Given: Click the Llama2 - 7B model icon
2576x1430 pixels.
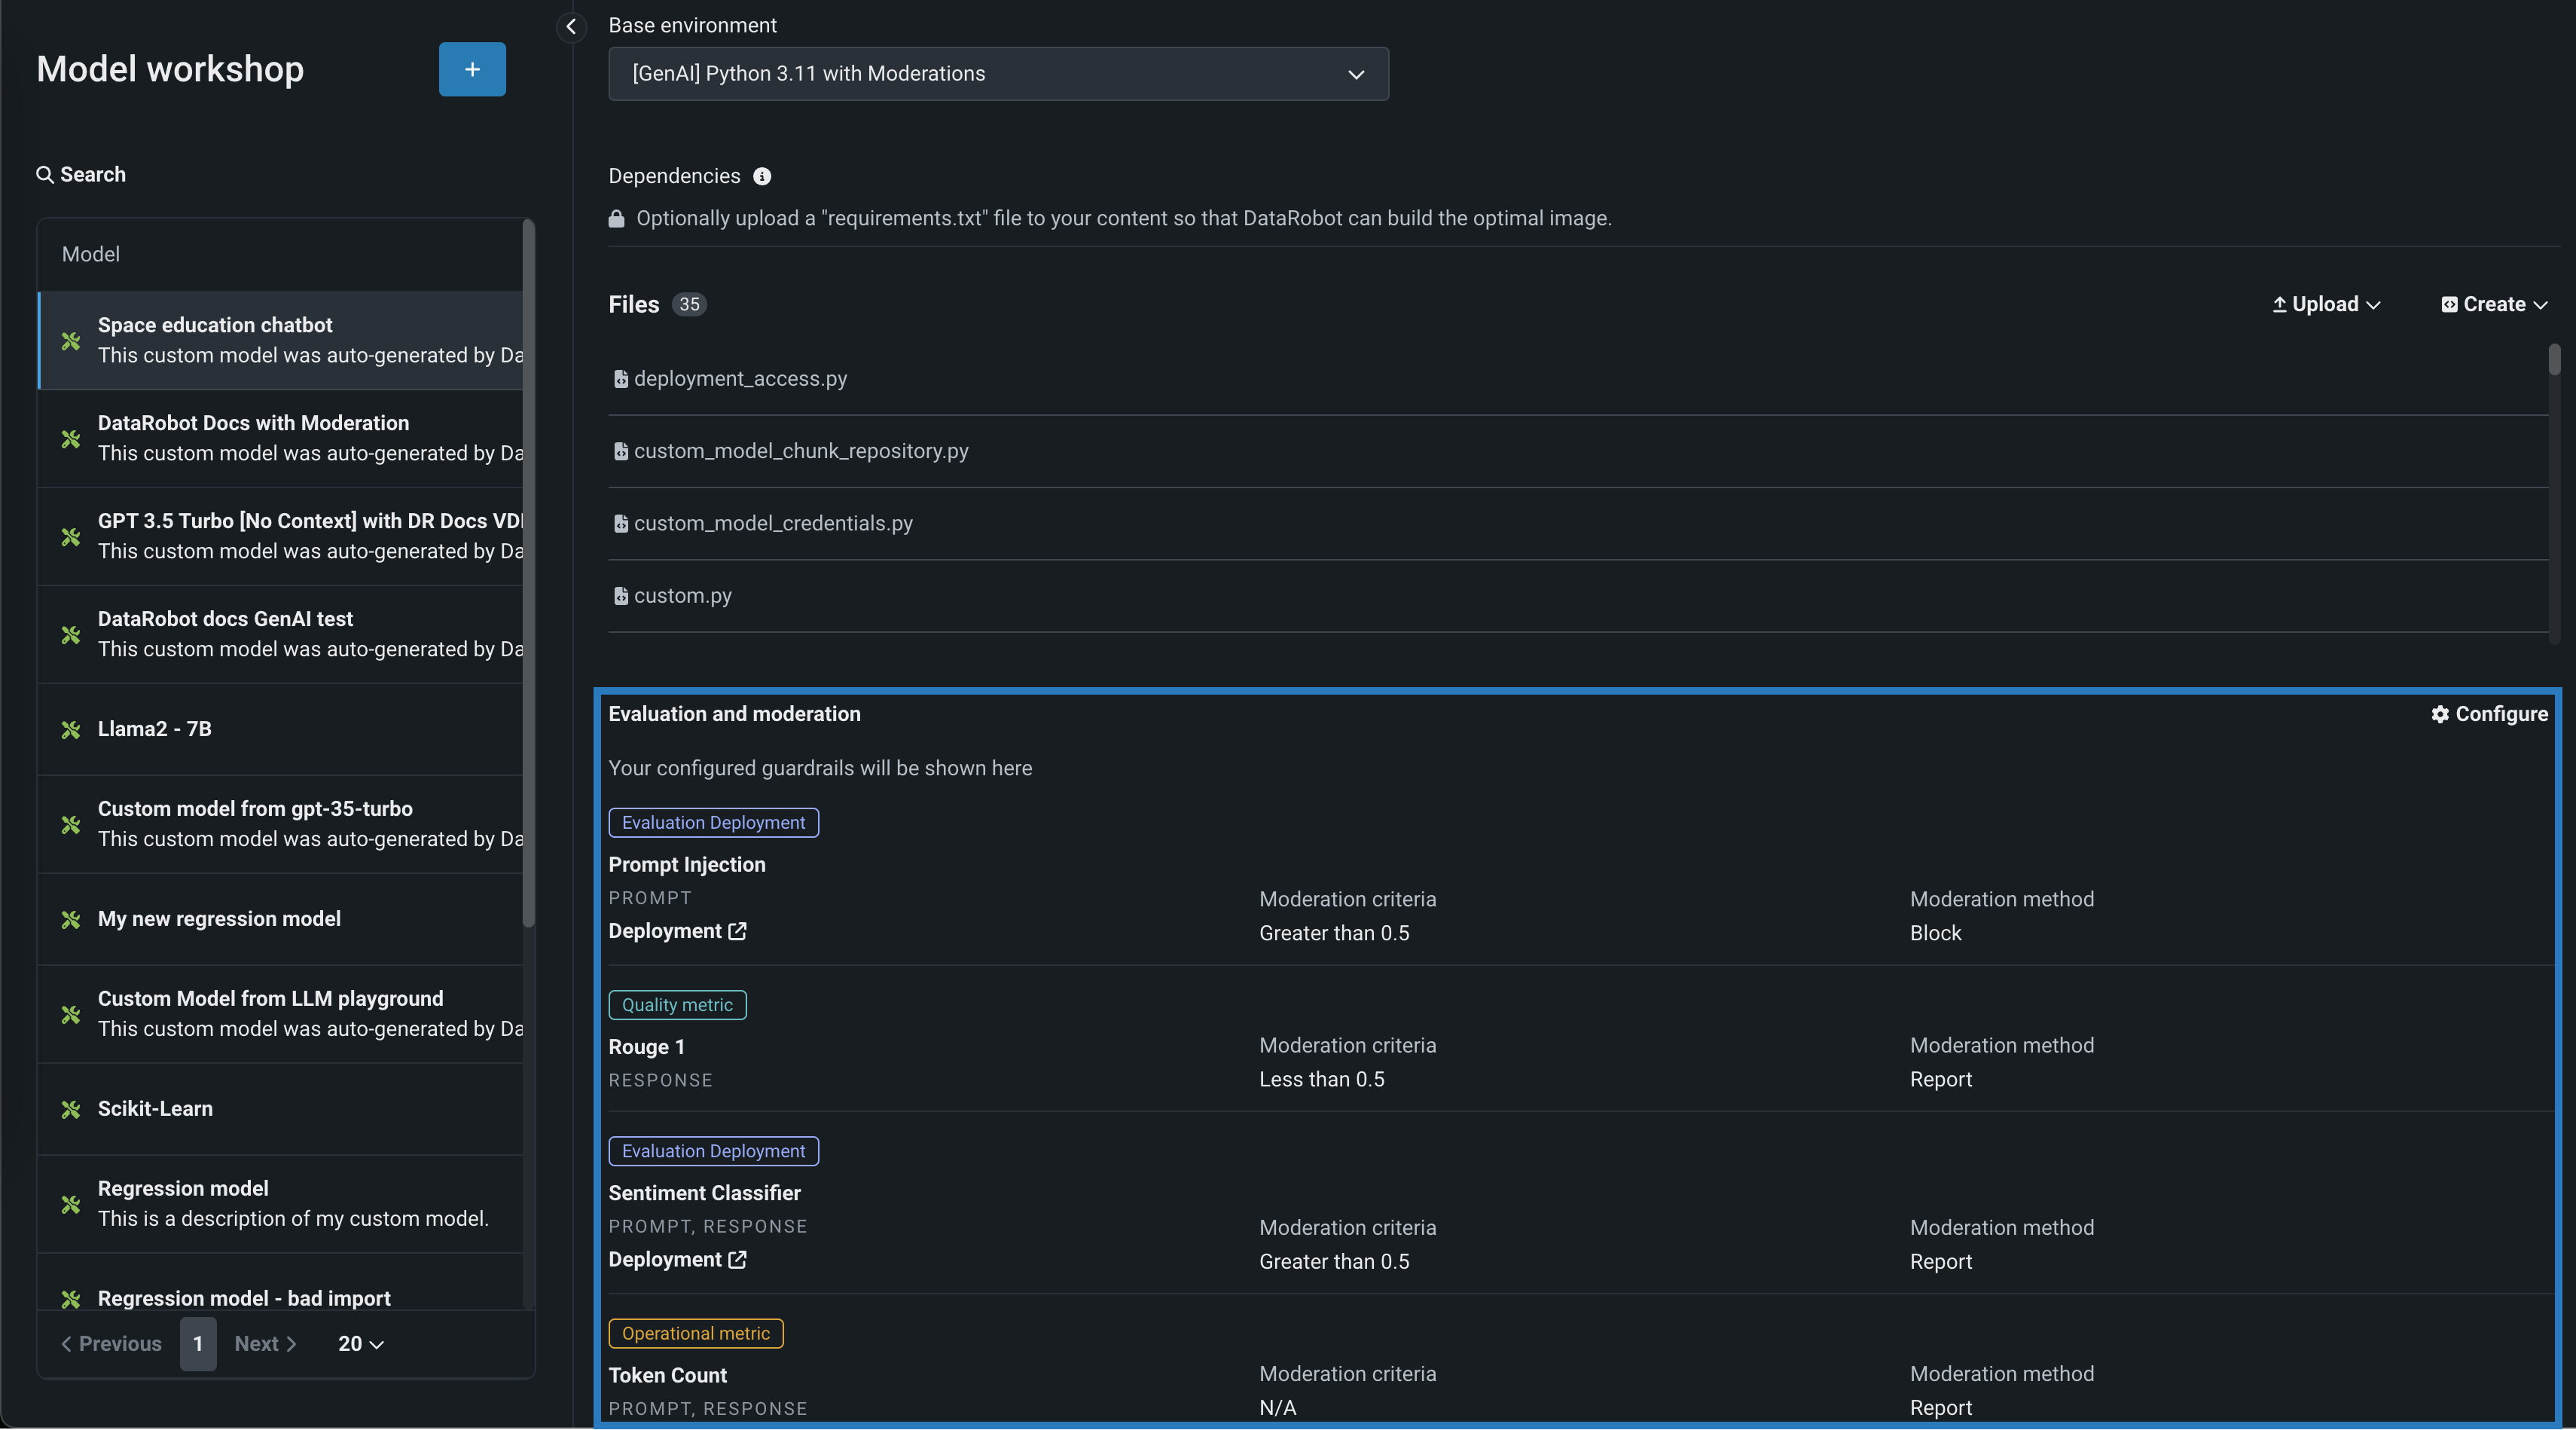Looking at the screenshot, I should (x=71, y=730).
